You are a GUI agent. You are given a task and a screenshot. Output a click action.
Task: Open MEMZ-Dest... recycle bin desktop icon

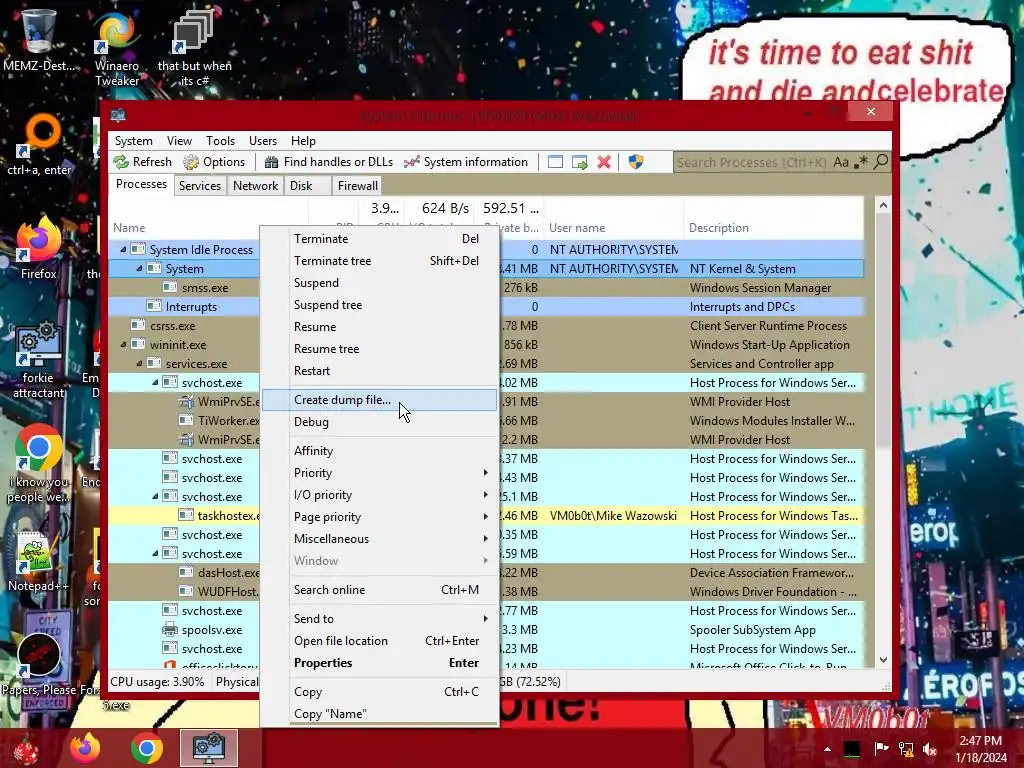click(39, 39)
